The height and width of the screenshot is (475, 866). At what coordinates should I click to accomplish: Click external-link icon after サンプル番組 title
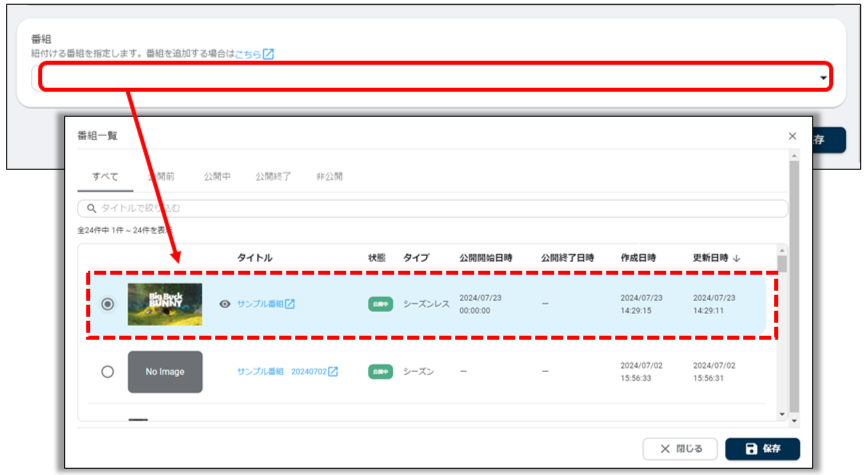click(x=290, y=304)
